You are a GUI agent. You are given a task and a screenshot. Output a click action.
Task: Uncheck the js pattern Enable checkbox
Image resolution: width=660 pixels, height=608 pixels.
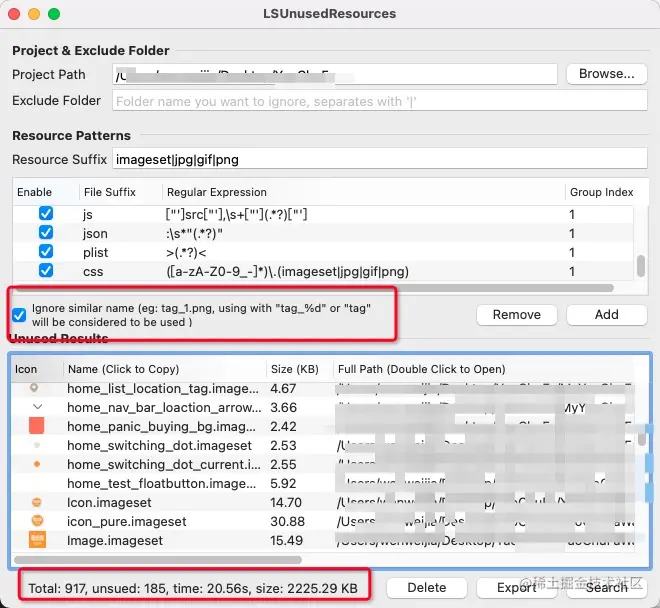46,213
